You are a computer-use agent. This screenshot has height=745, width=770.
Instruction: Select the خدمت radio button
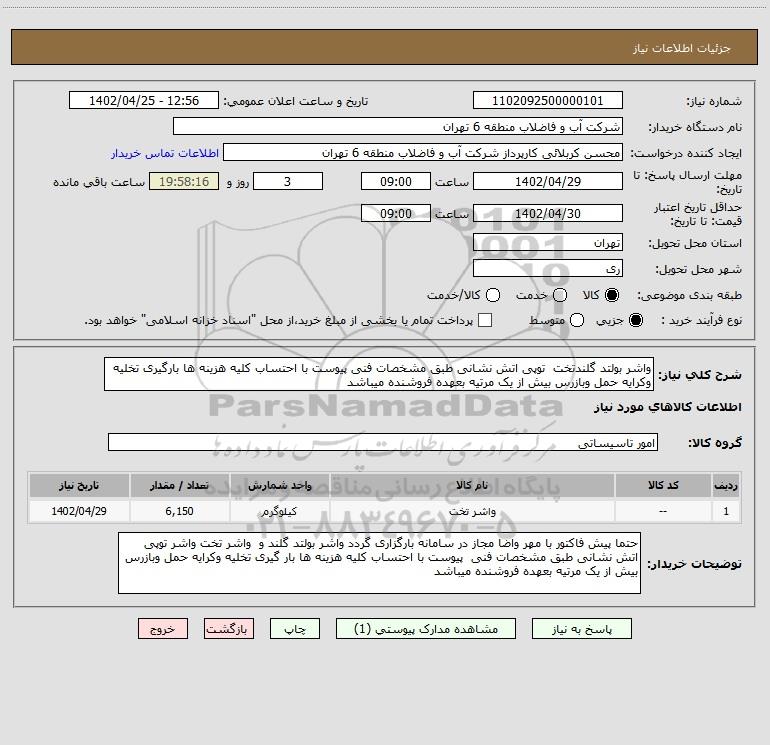[560, 295]
